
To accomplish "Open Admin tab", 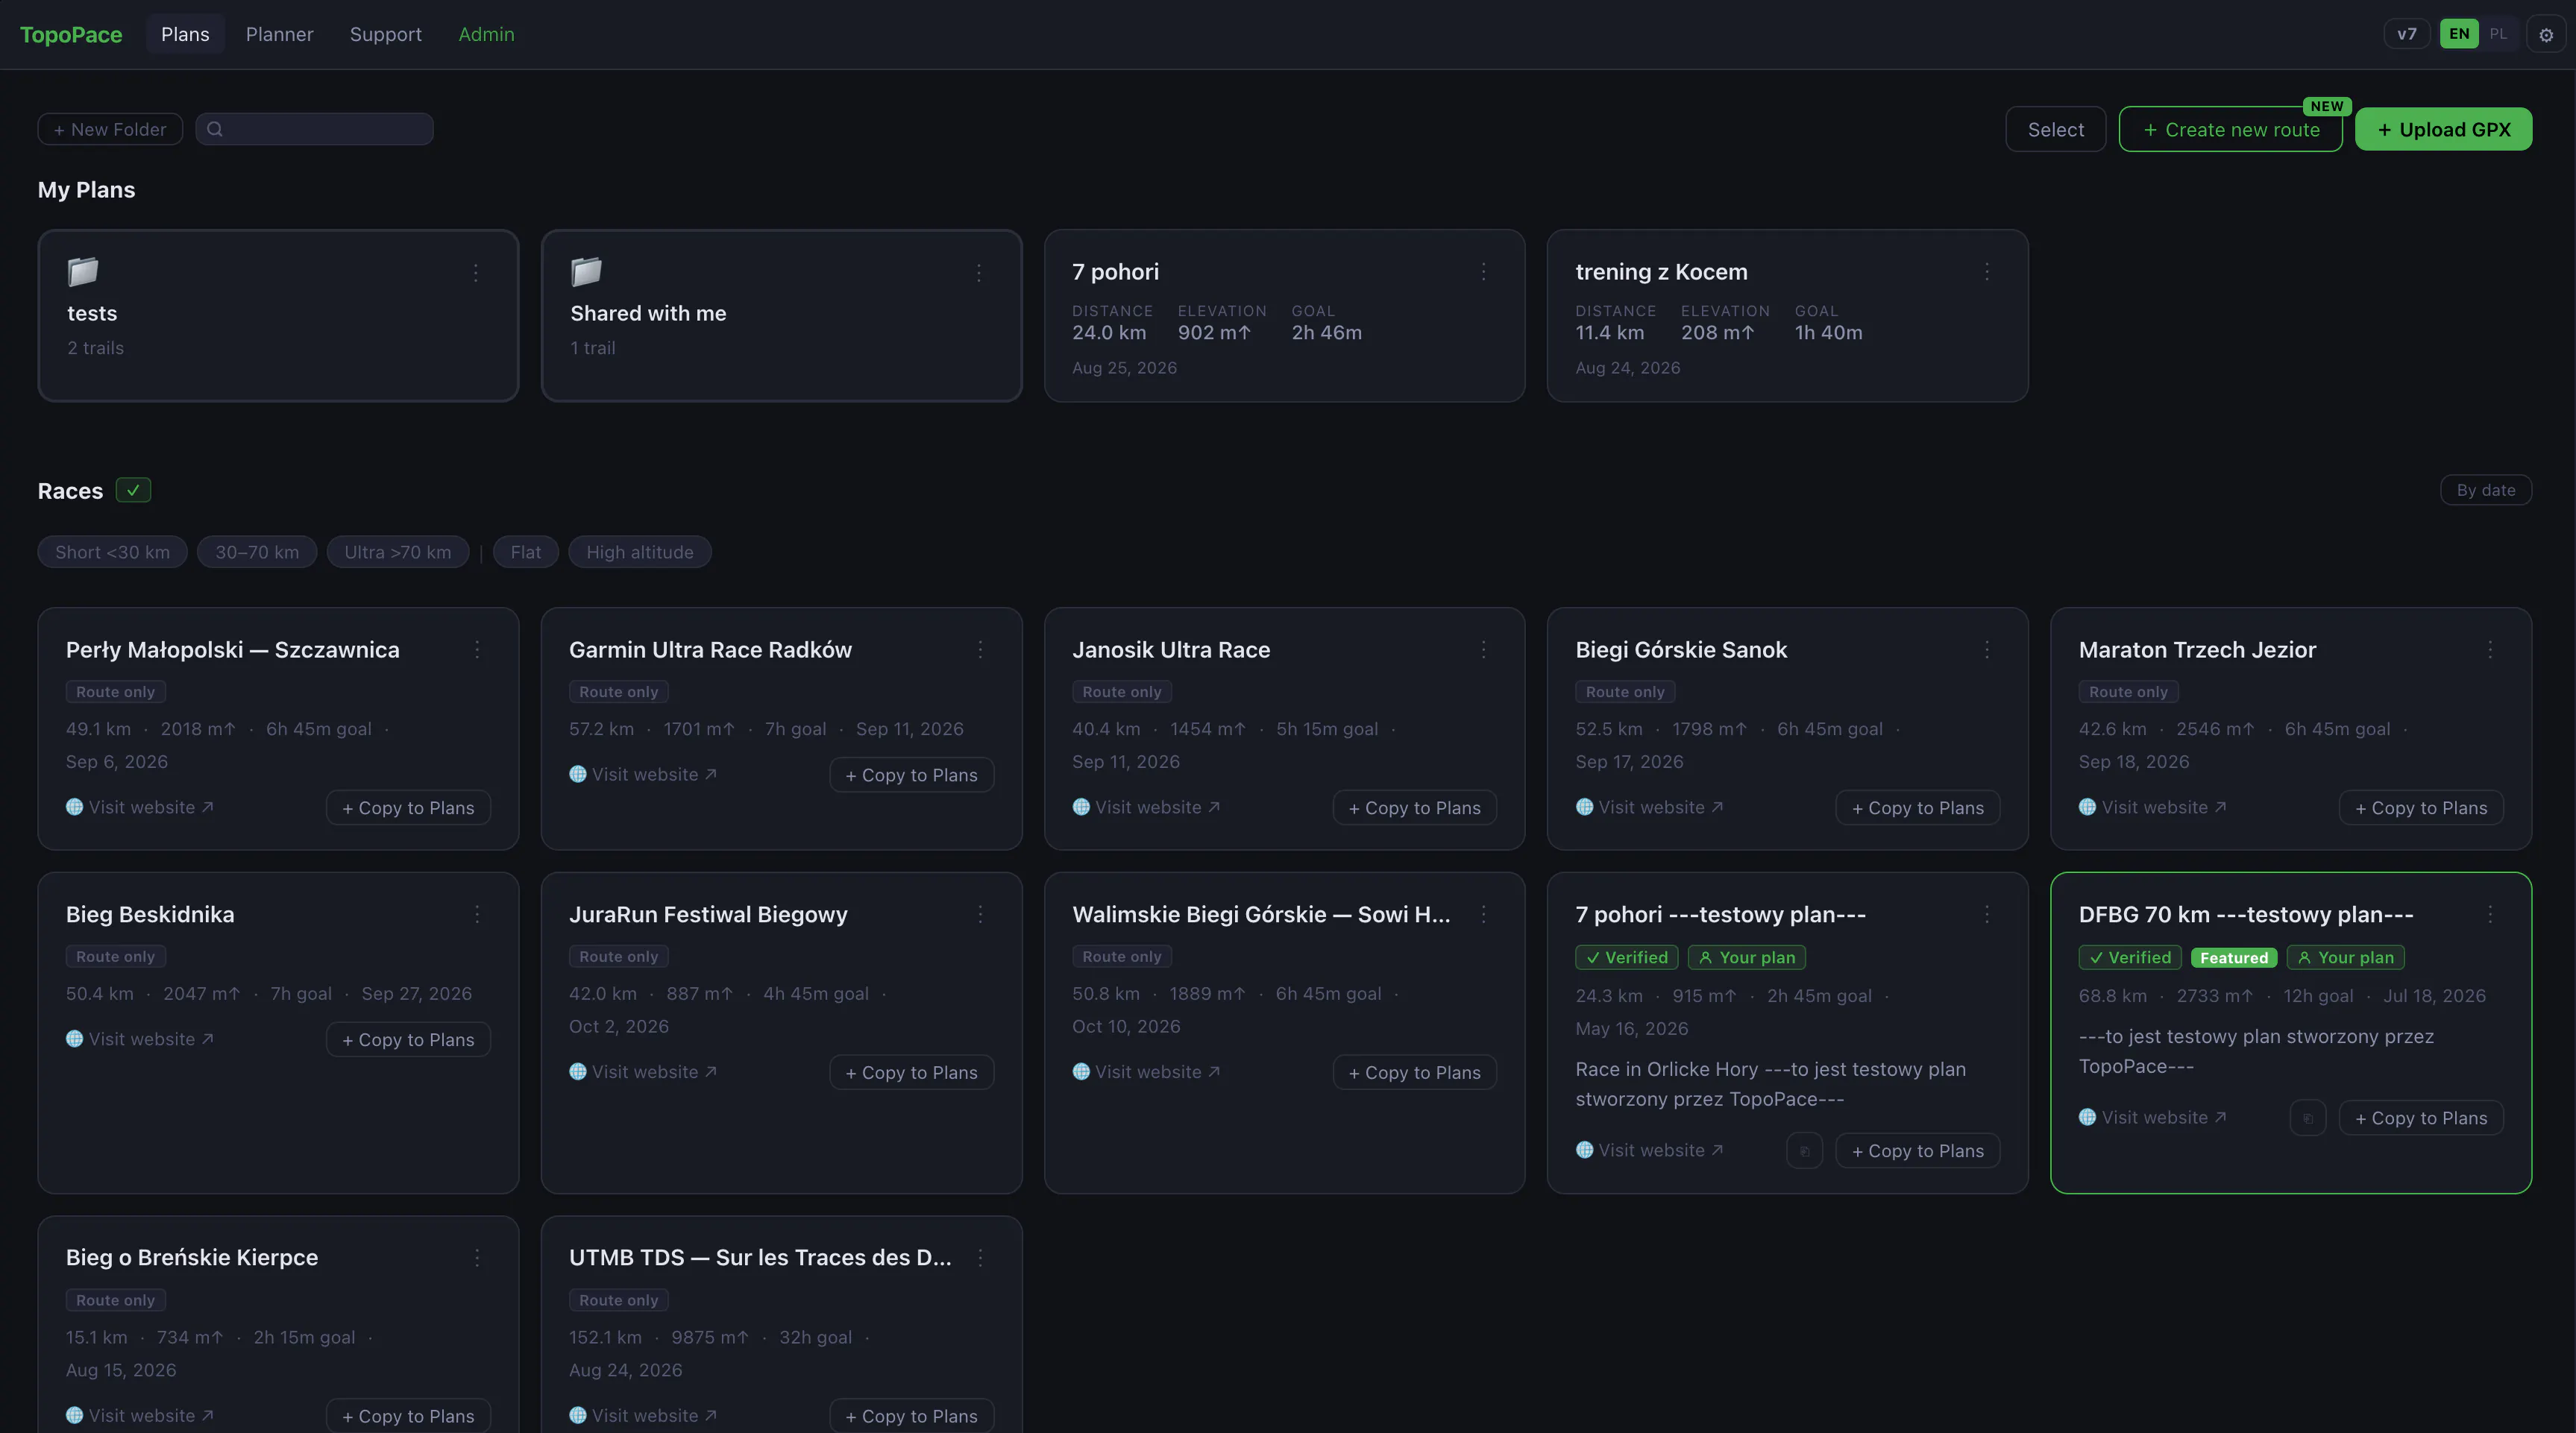I will click(x=487, y=34).
